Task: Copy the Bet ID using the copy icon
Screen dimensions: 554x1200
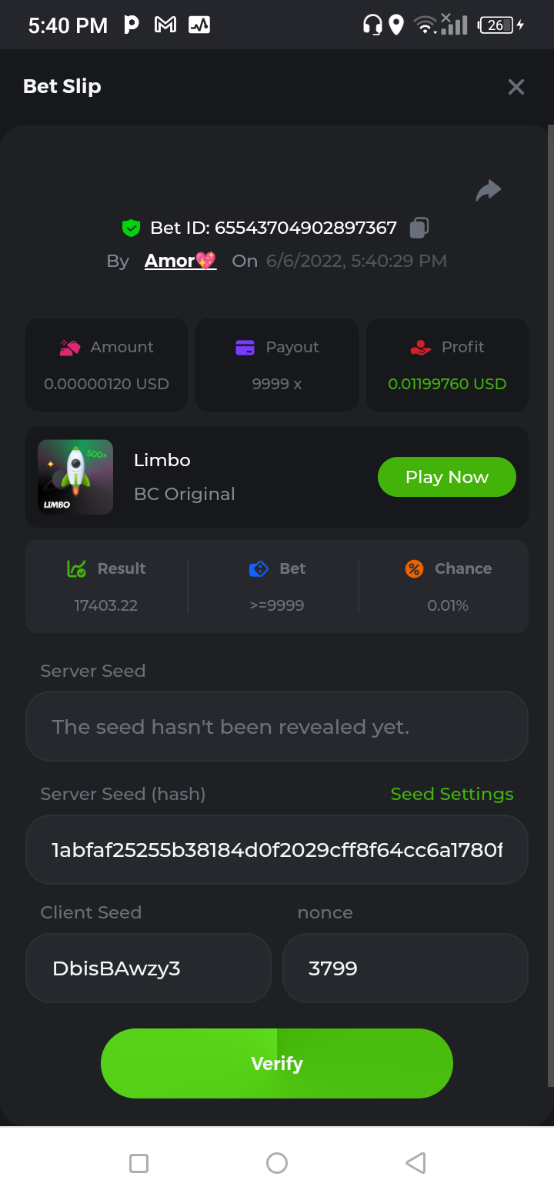Action: (x=420, y=228)
